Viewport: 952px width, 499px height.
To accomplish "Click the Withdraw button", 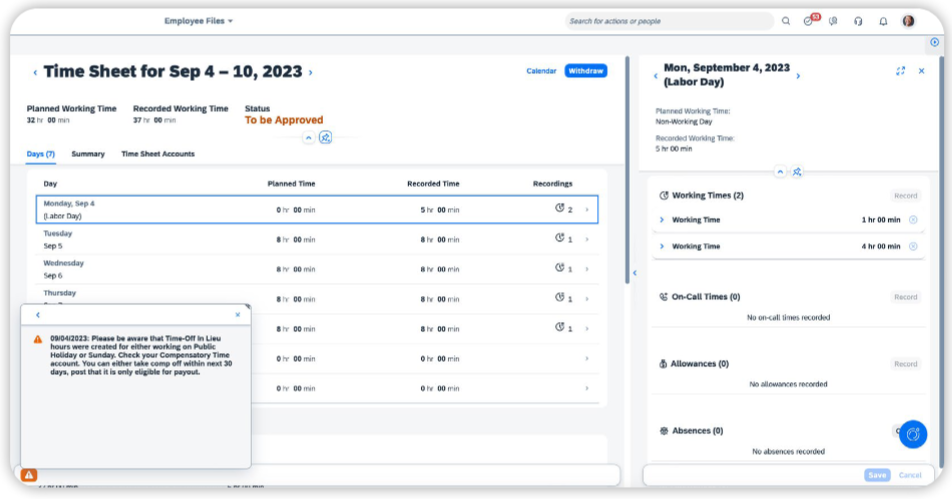I will [585, 71].
